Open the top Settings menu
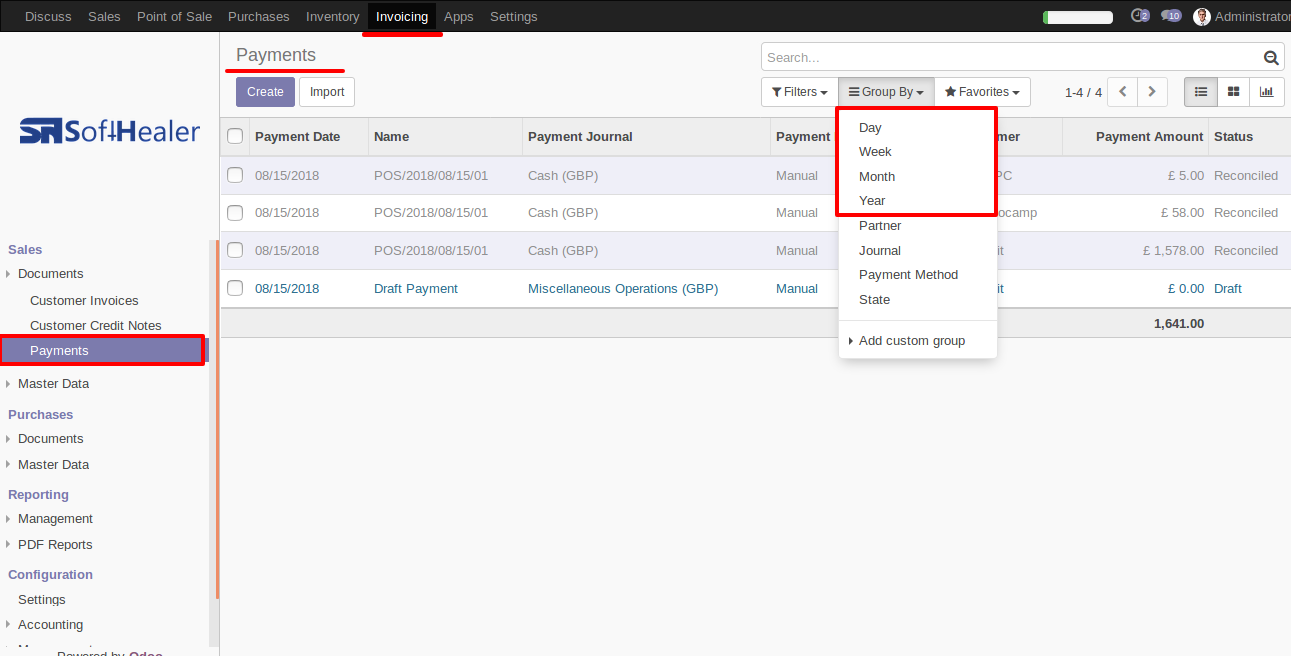The height and width of the screenshot is (656, 1291). click(514, 16)
